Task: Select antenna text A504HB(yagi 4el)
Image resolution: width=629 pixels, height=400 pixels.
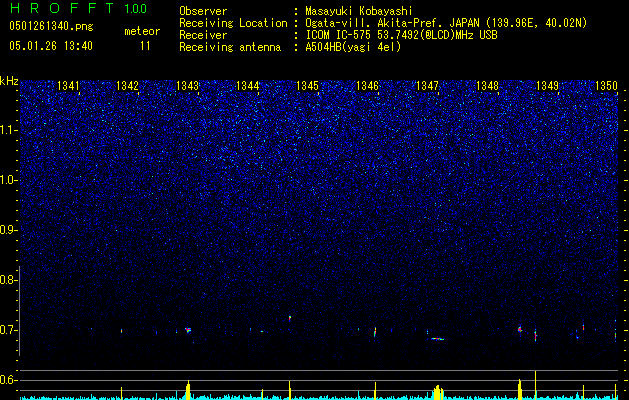Action: 353,47
